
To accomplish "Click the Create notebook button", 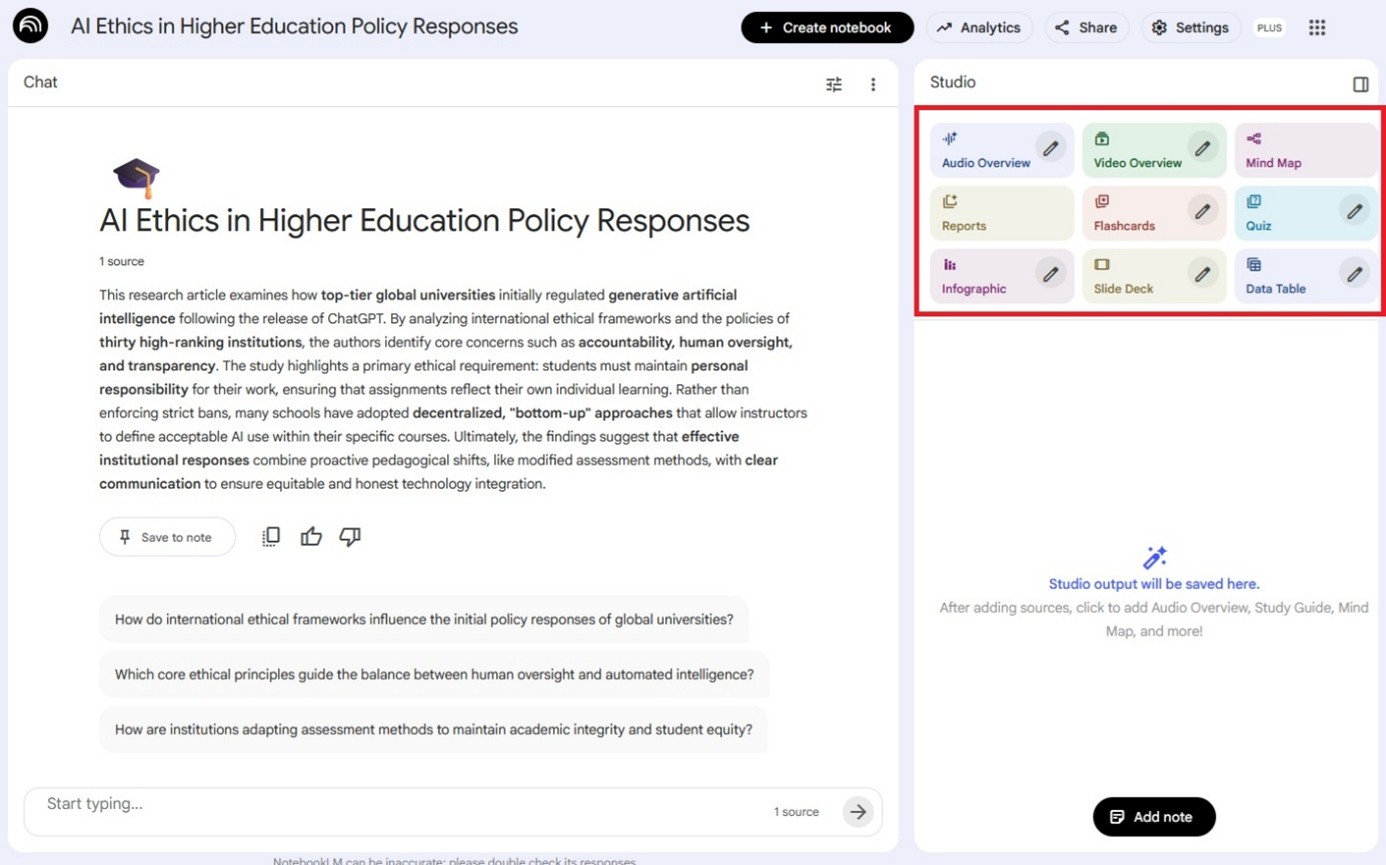I will (827, 28).
